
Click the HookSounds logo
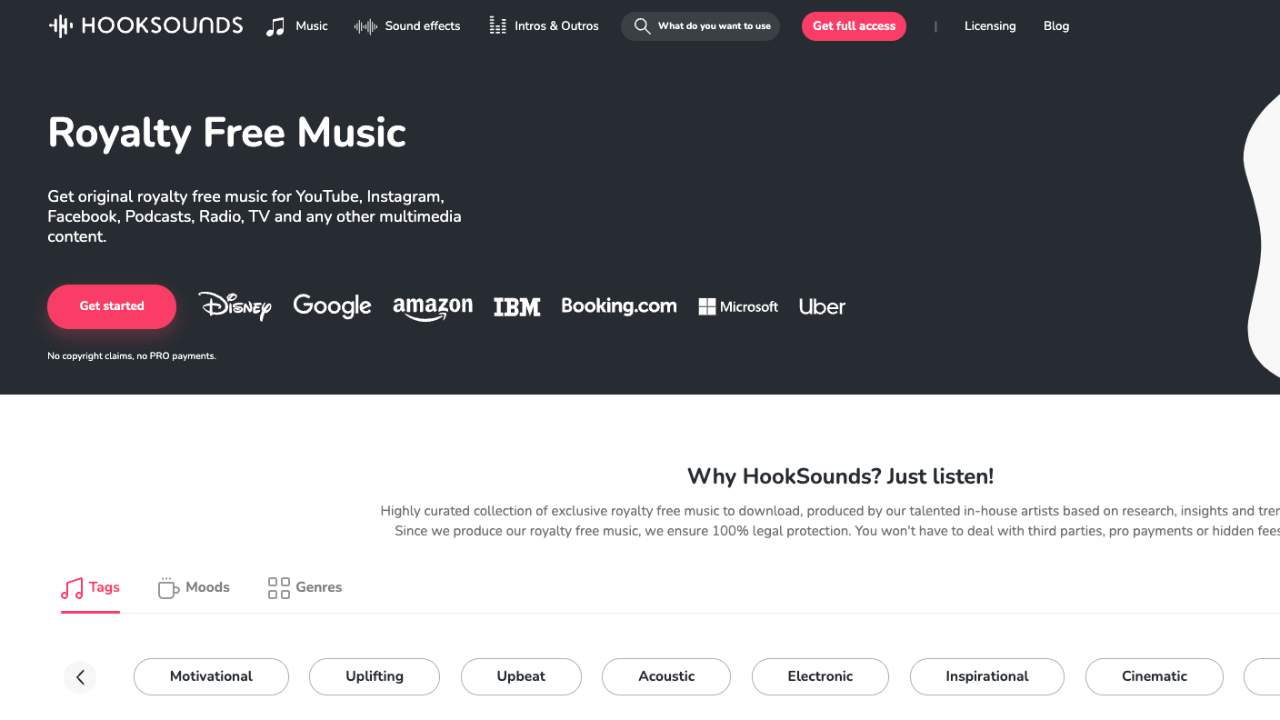(x=146, y=26)
